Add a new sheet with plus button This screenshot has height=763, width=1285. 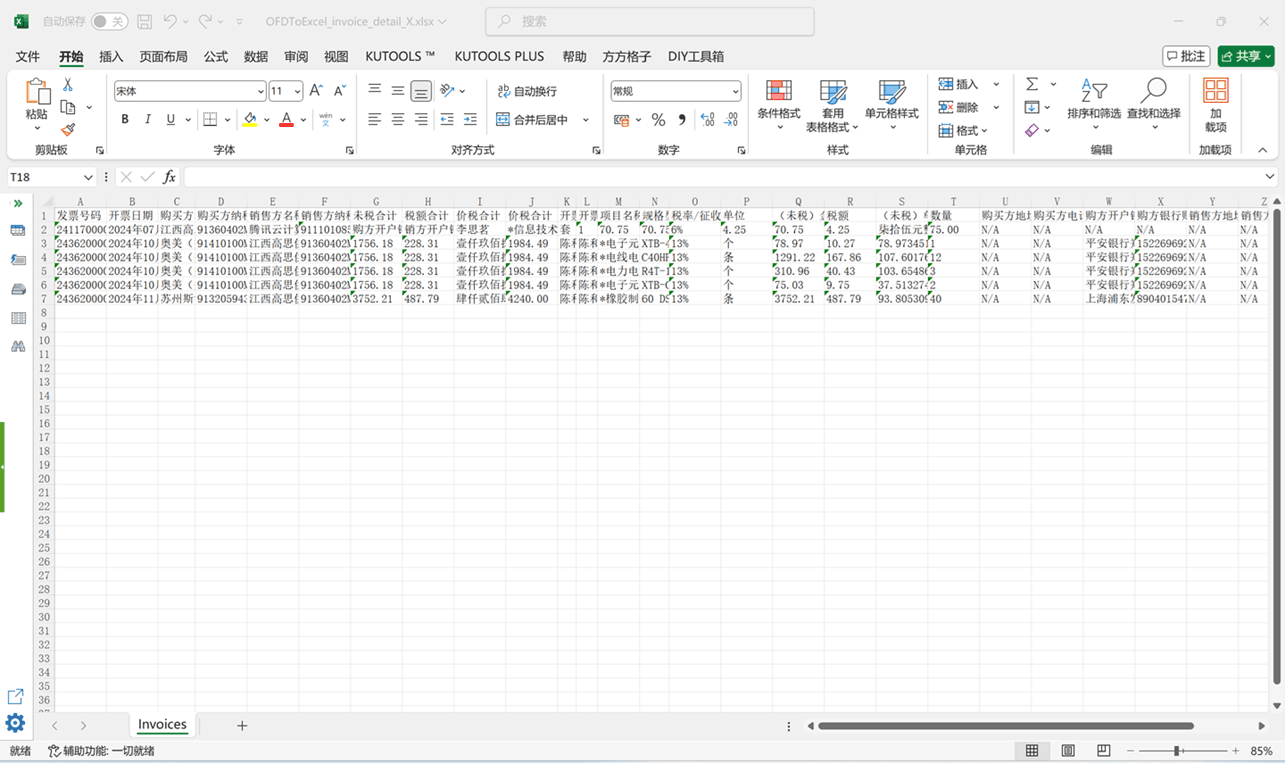click(242, 725)
